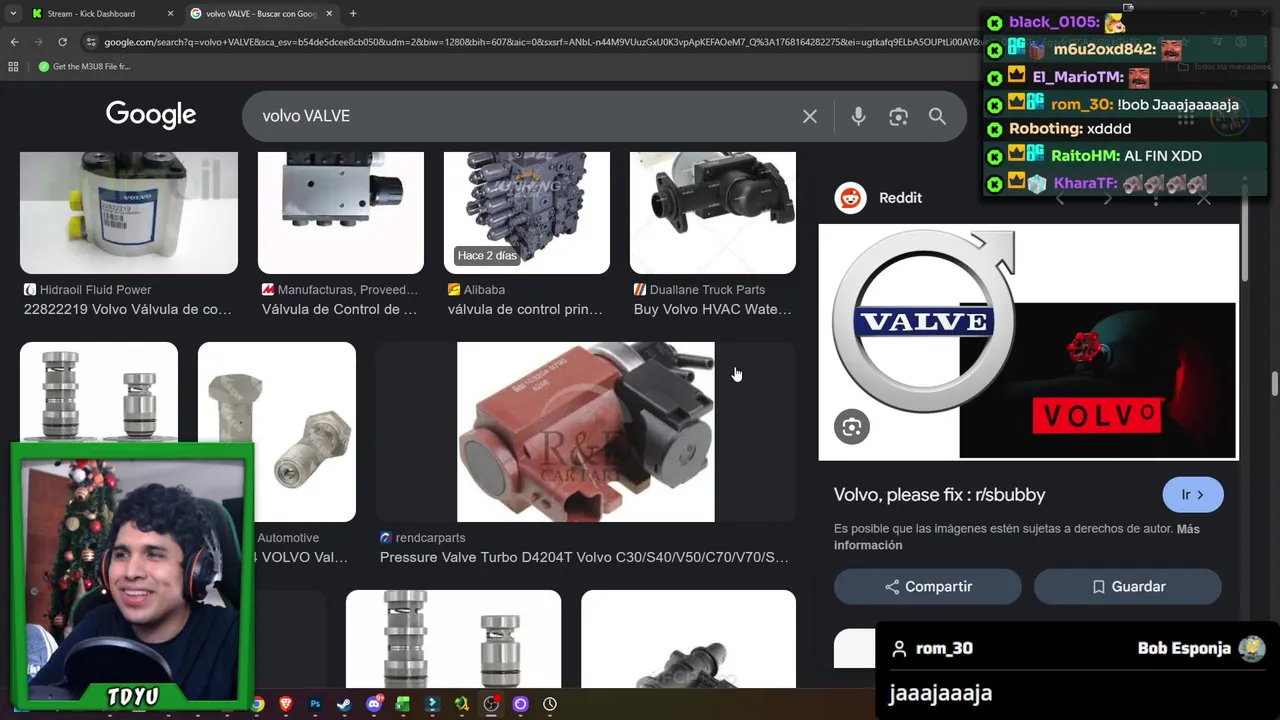Open Photoshop from the taskbar
Viewport: 1280px width, 720px height.
(315, 704)
